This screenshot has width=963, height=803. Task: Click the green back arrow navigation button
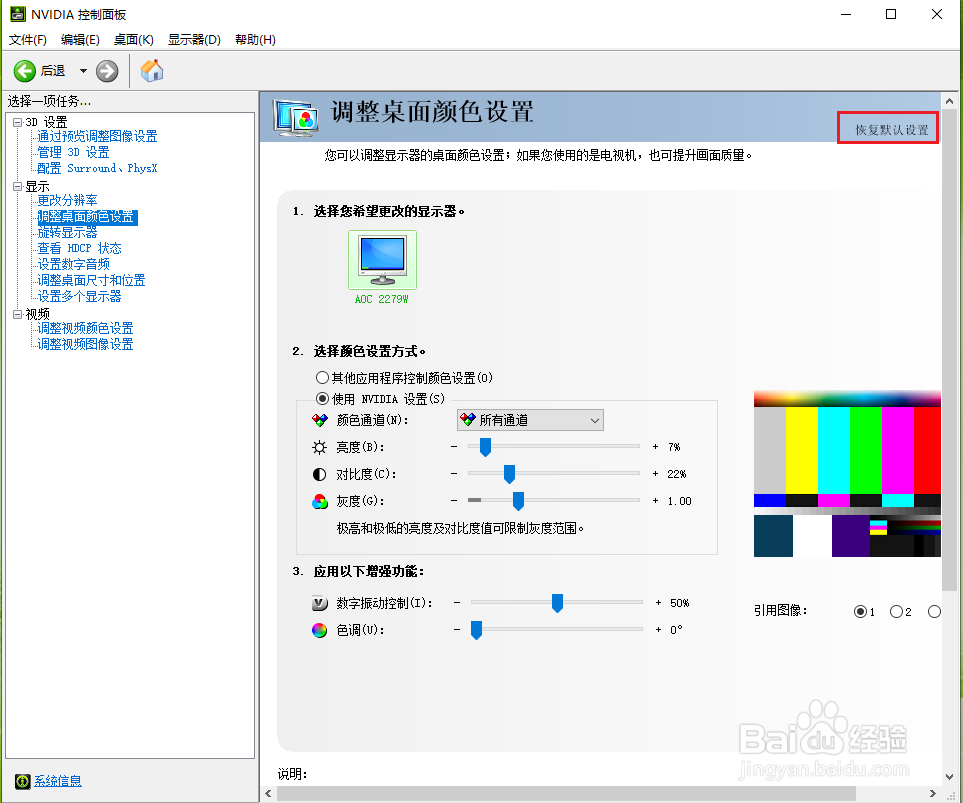pyautogui.click(x=25, y=70)
